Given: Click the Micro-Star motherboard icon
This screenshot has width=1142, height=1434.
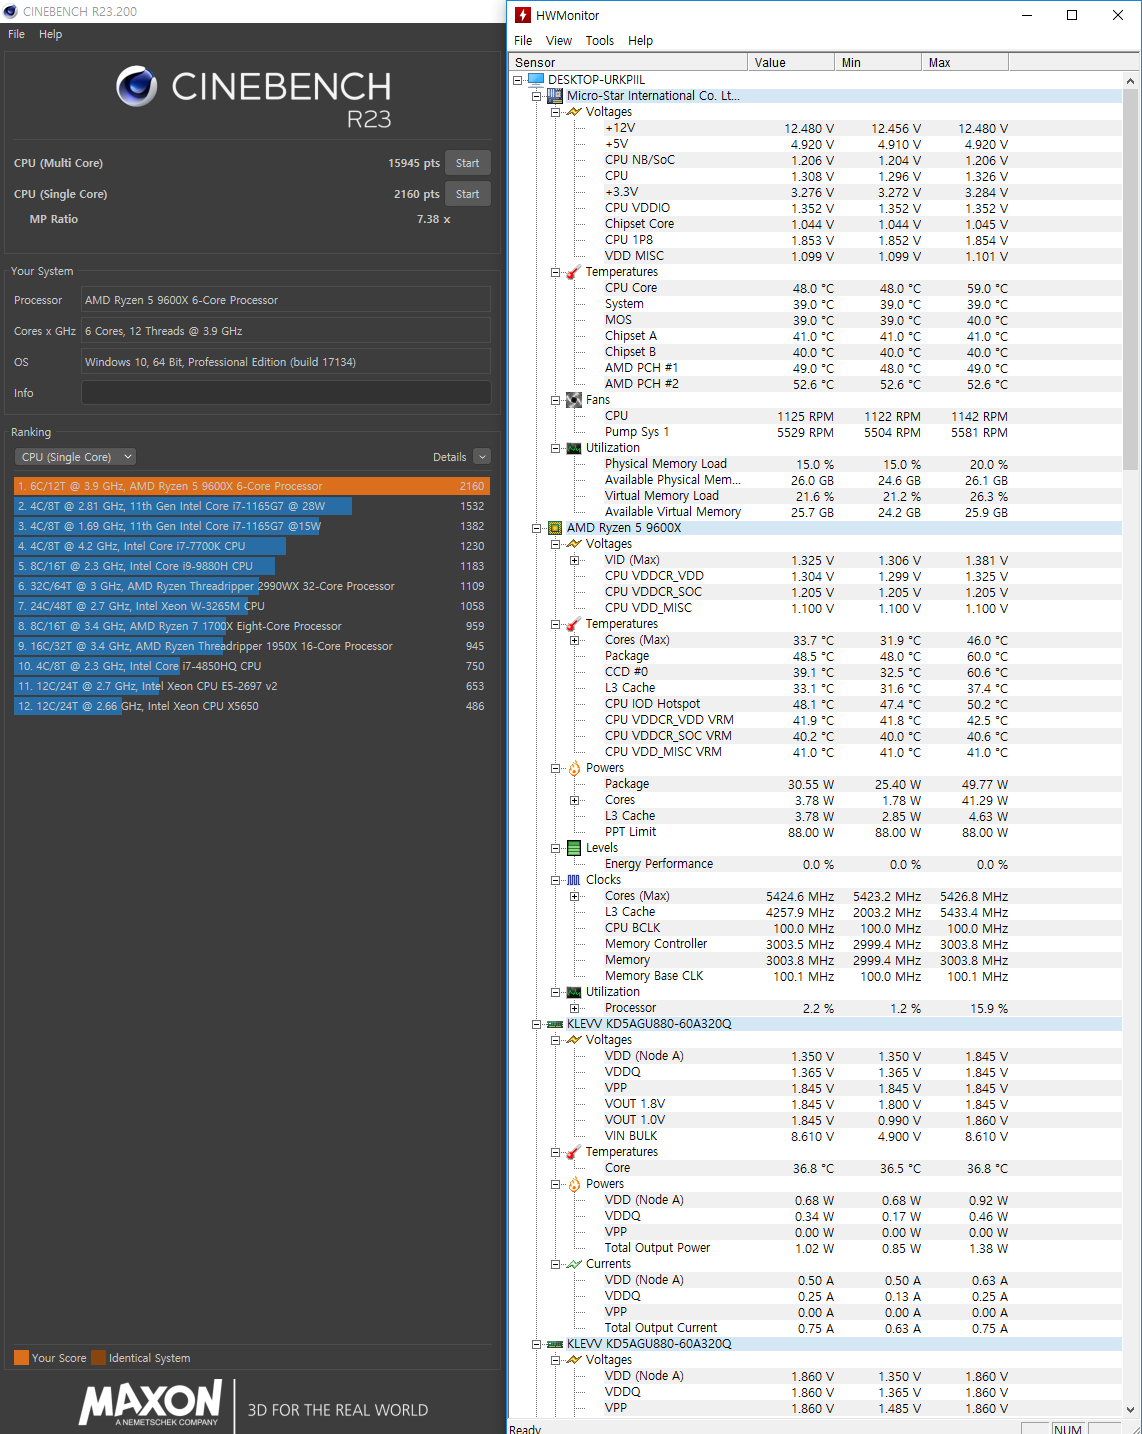Looking at the screenshot, I should (555, 96).
